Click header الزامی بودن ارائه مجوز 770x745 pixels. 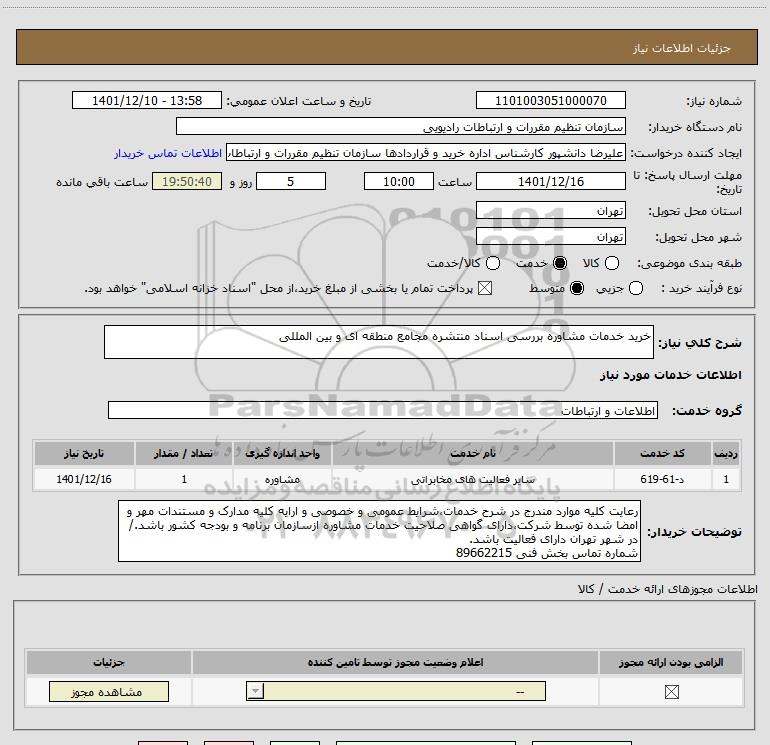click(671, 662)
